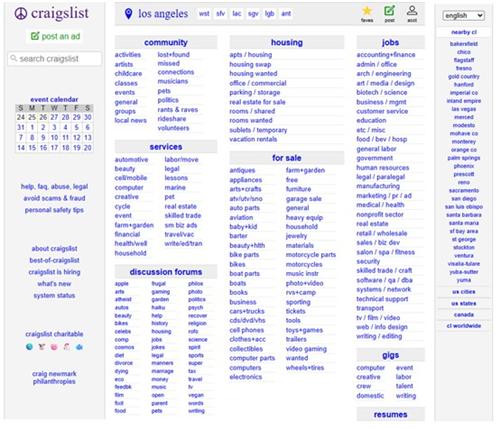The width and height of the screenshot is (500, 429).
Task: Select the sfv area tab
Action: [x=220, y=14]
